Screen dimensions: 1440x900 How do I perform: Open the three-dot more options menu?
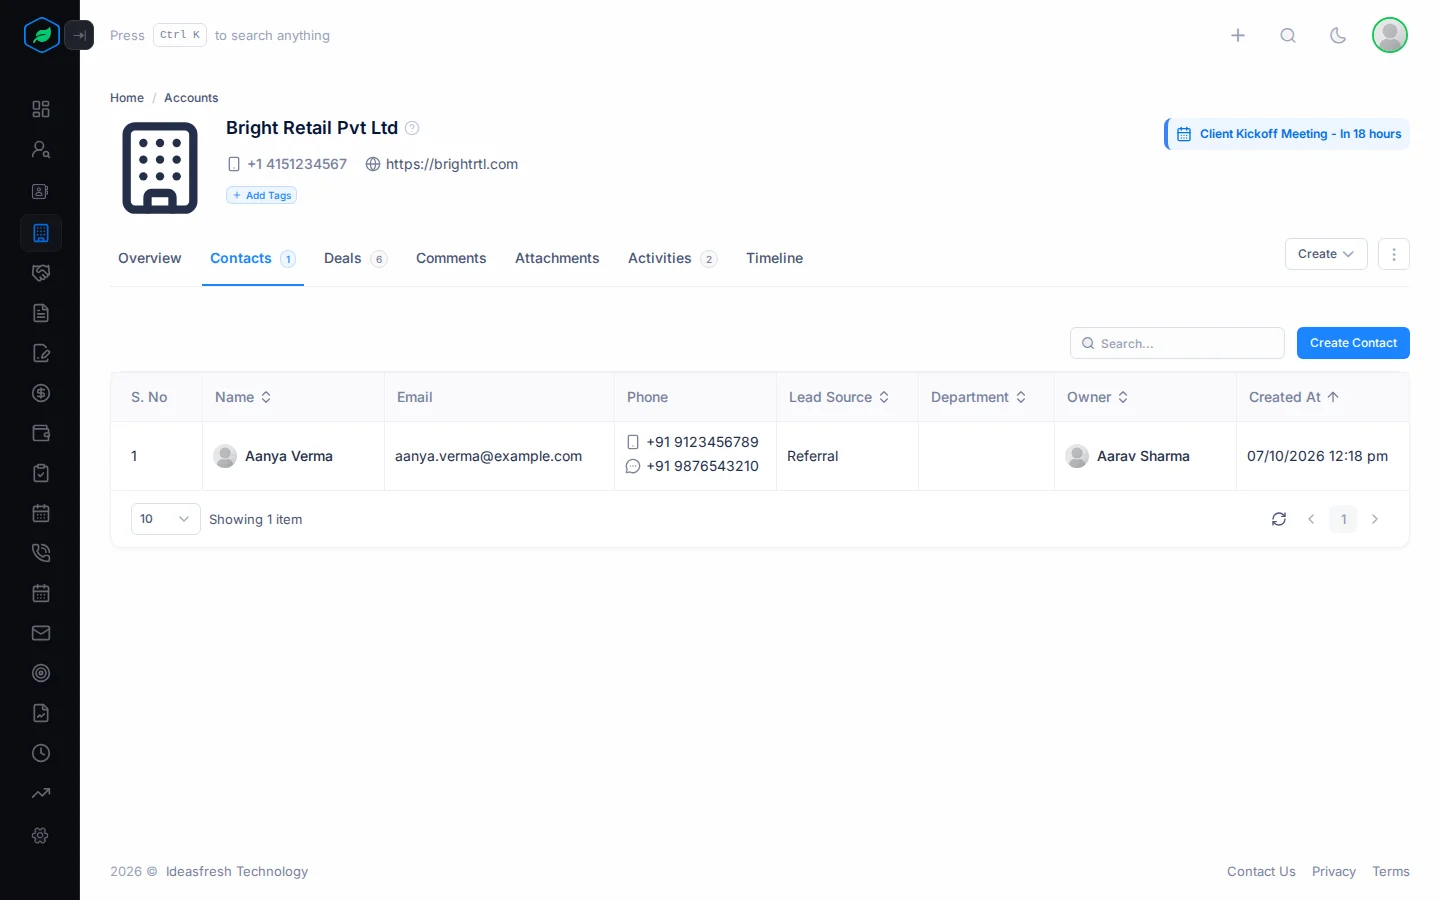click(1394, 254)
